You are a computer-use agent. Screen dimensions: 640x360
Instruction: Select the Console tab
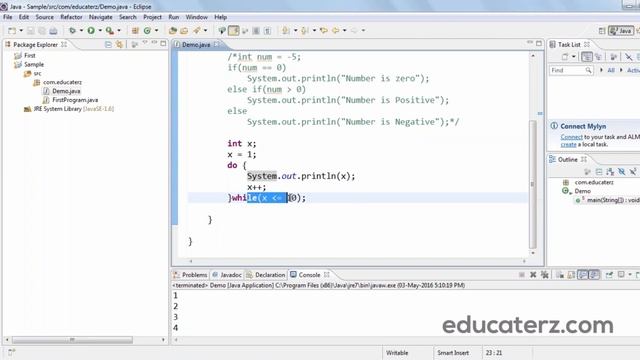309,275
